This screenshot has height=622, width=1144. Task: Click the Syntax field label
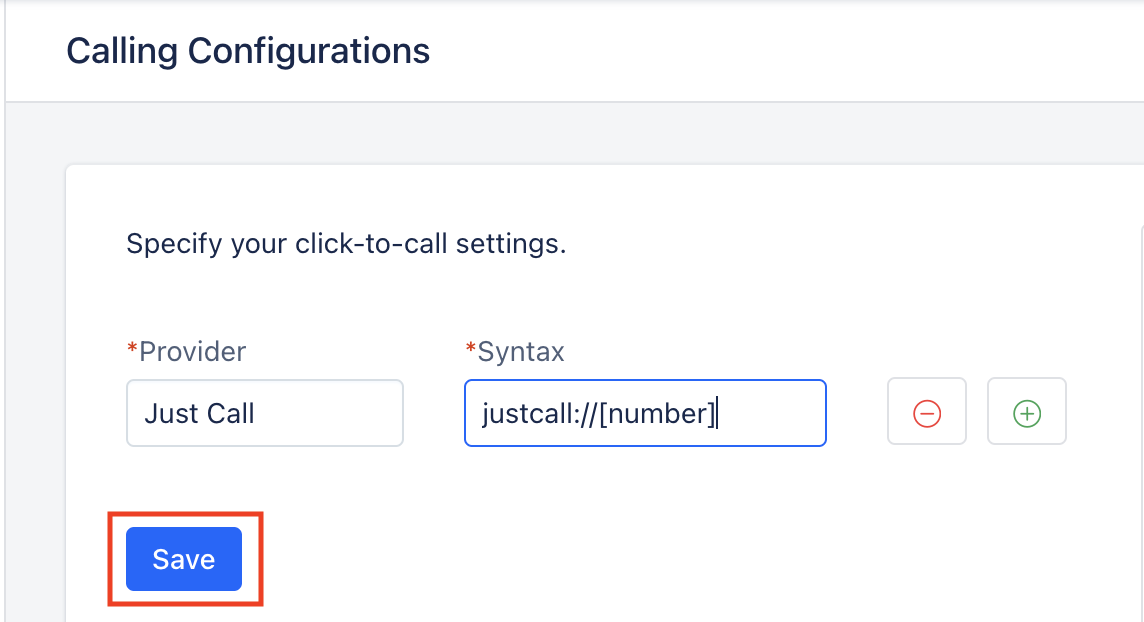coord(521,351)
